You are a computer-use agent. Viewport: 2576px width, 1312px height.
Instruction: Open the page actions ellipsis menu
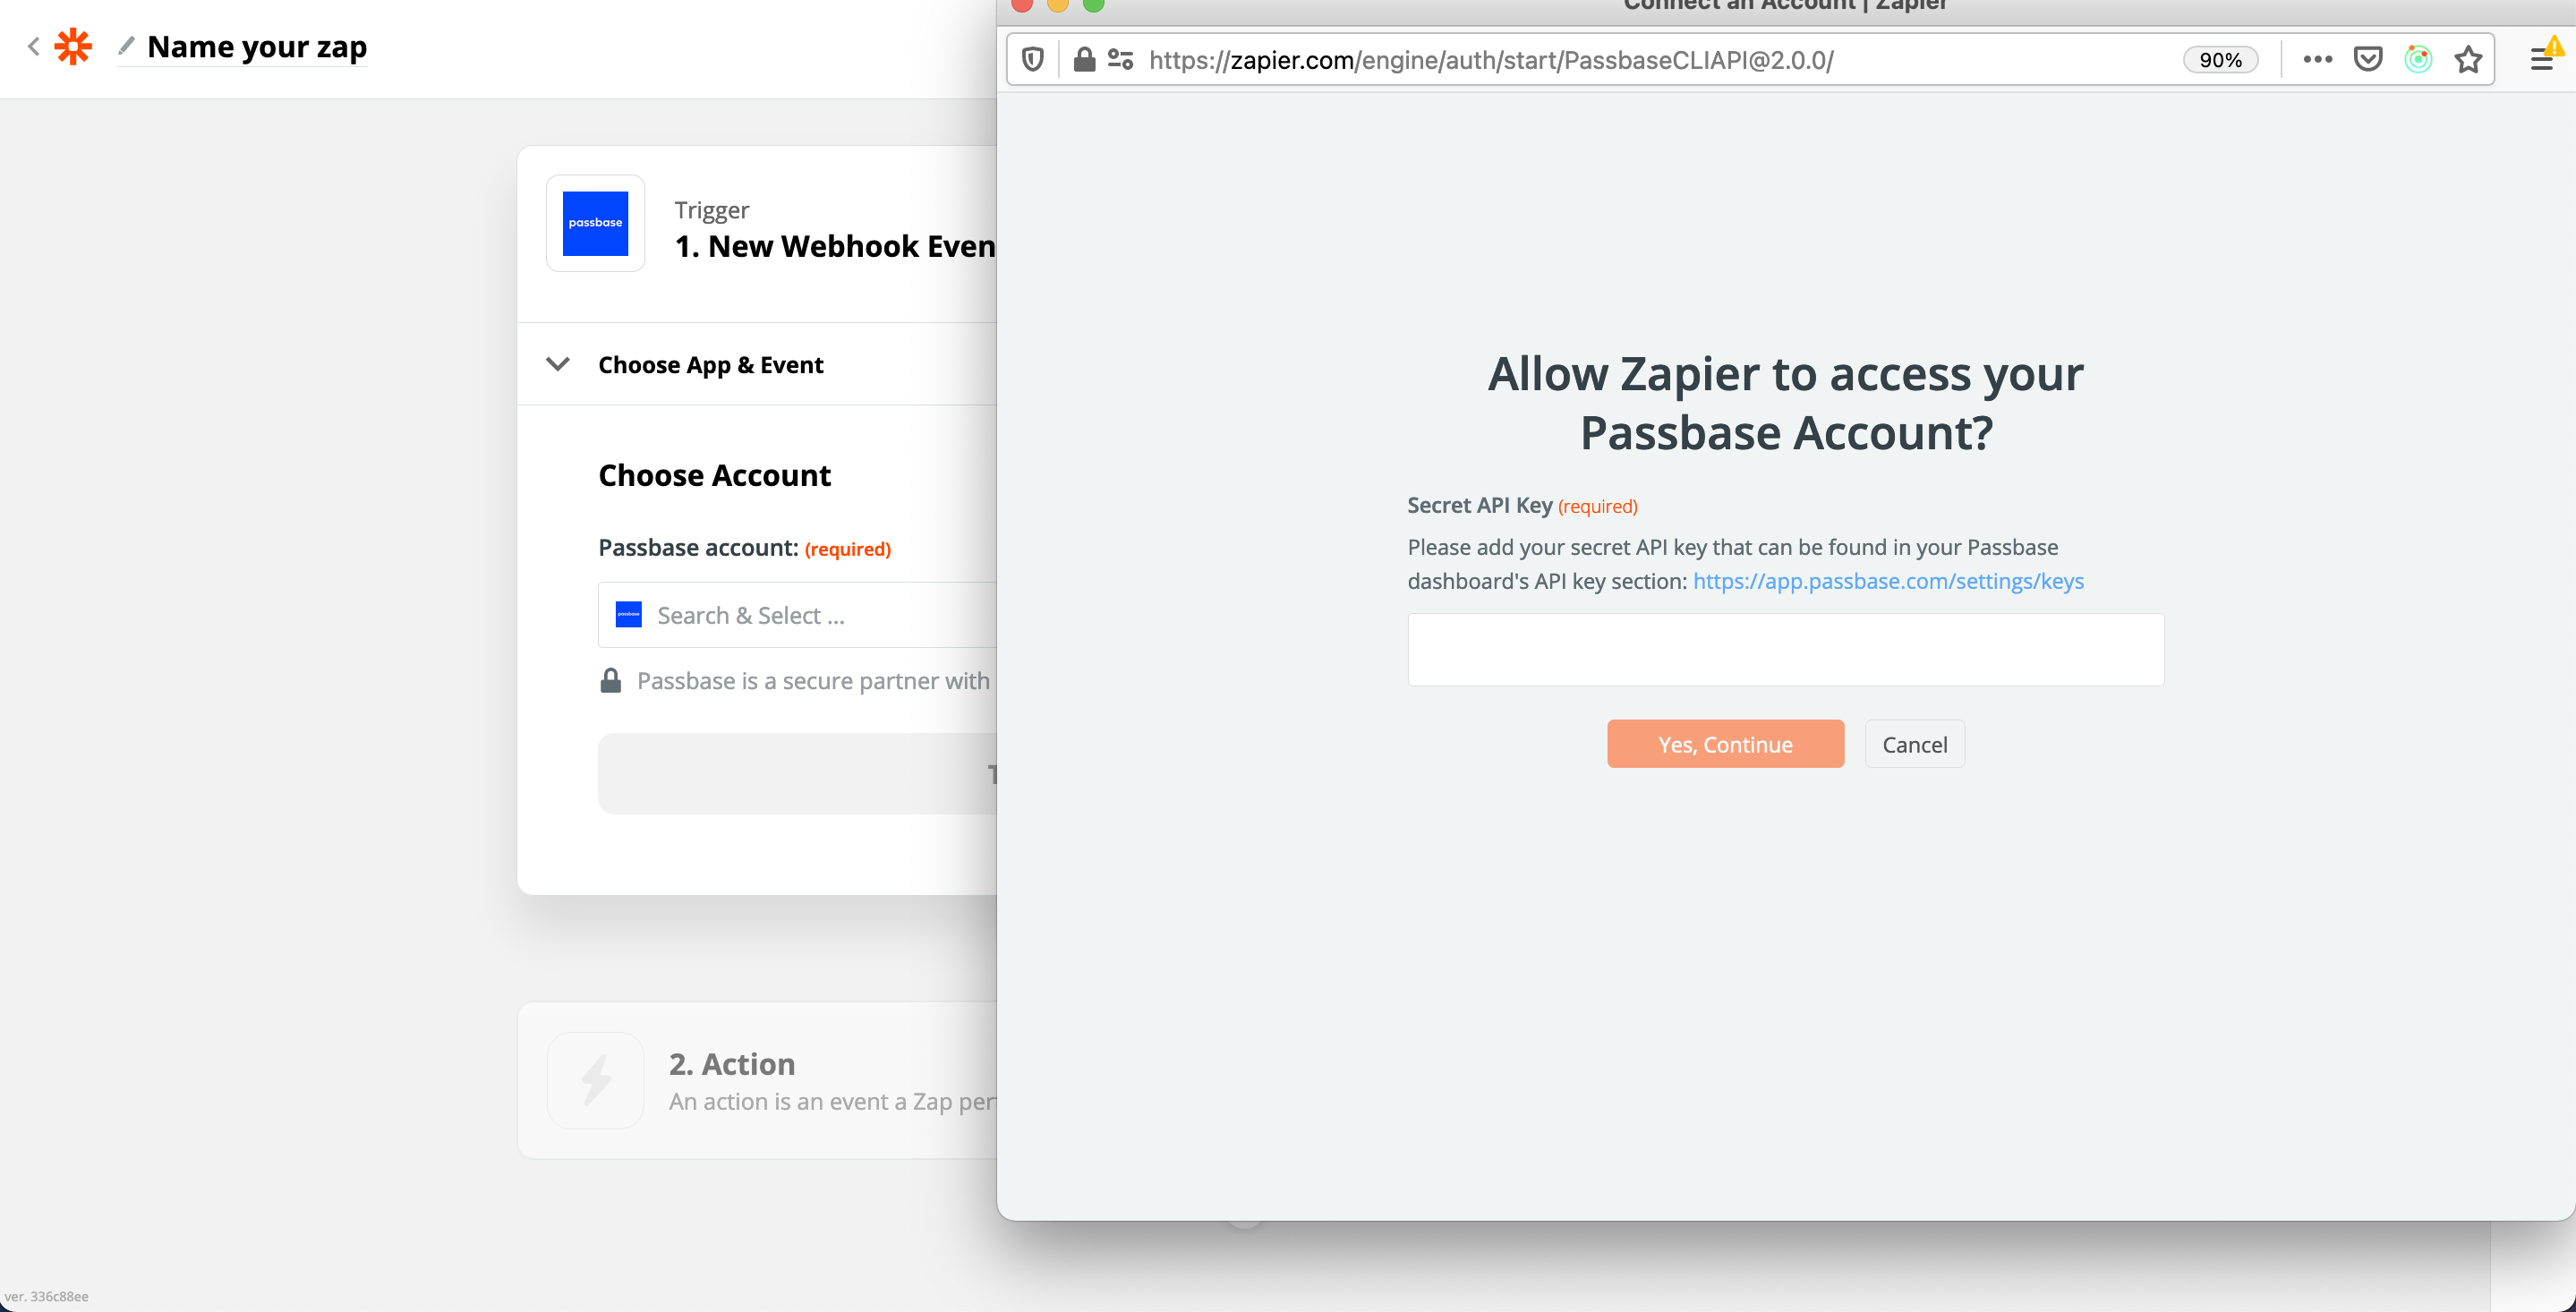[x=2316, y=60]
